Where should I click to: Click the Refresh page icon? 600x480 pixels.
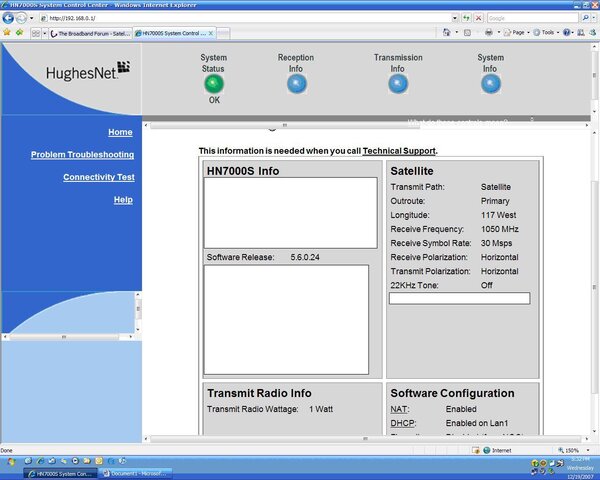tap(466, 18)
